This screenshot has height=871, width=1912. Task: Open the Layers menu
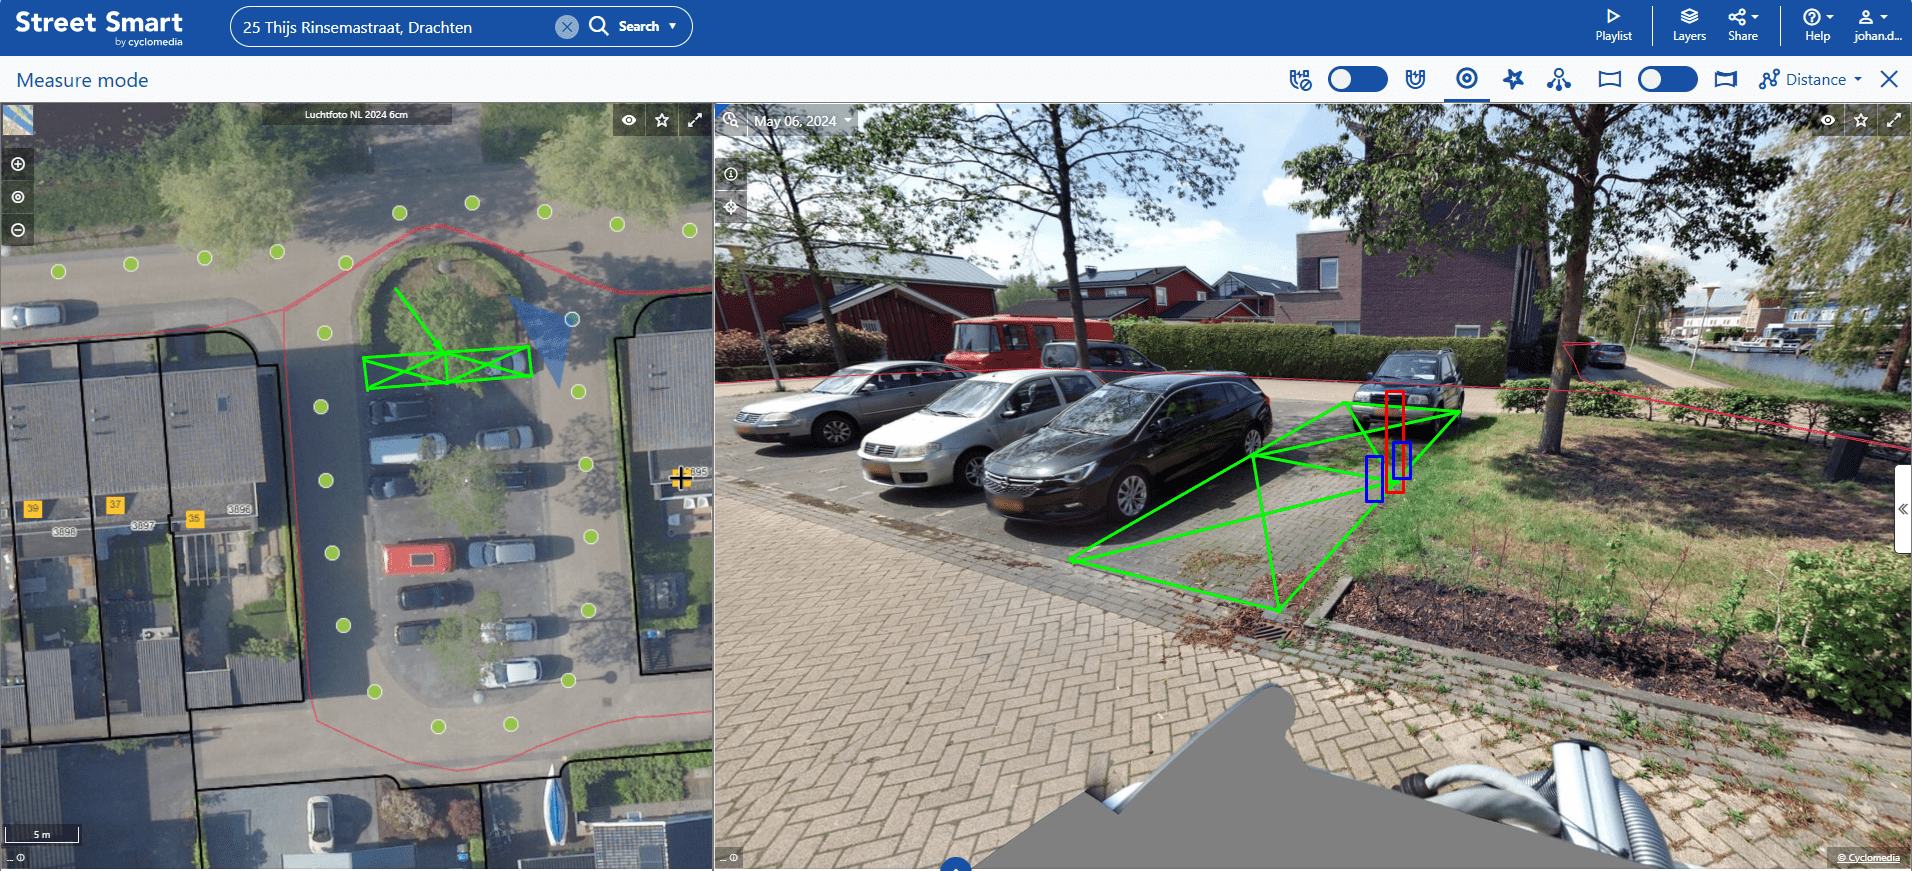click(1689, 25)
